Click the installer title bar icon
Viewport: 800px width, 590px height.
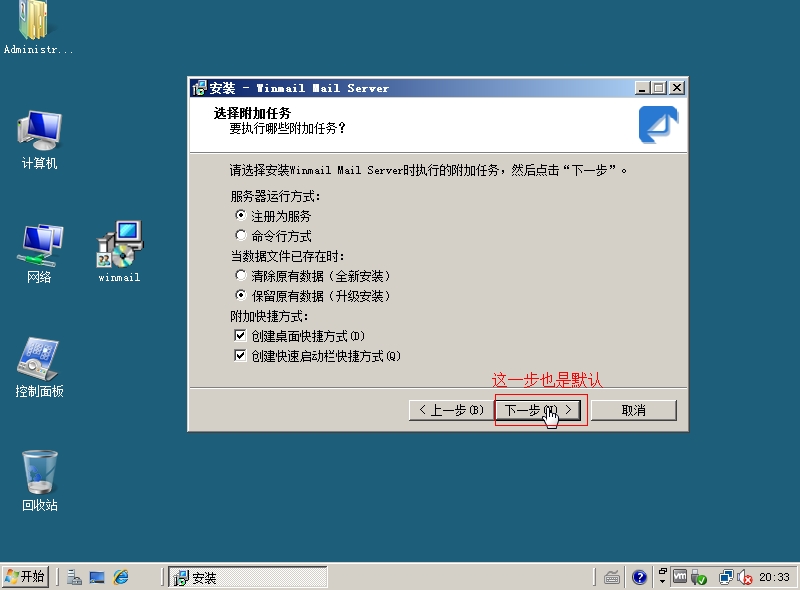[x=199, y=88]
